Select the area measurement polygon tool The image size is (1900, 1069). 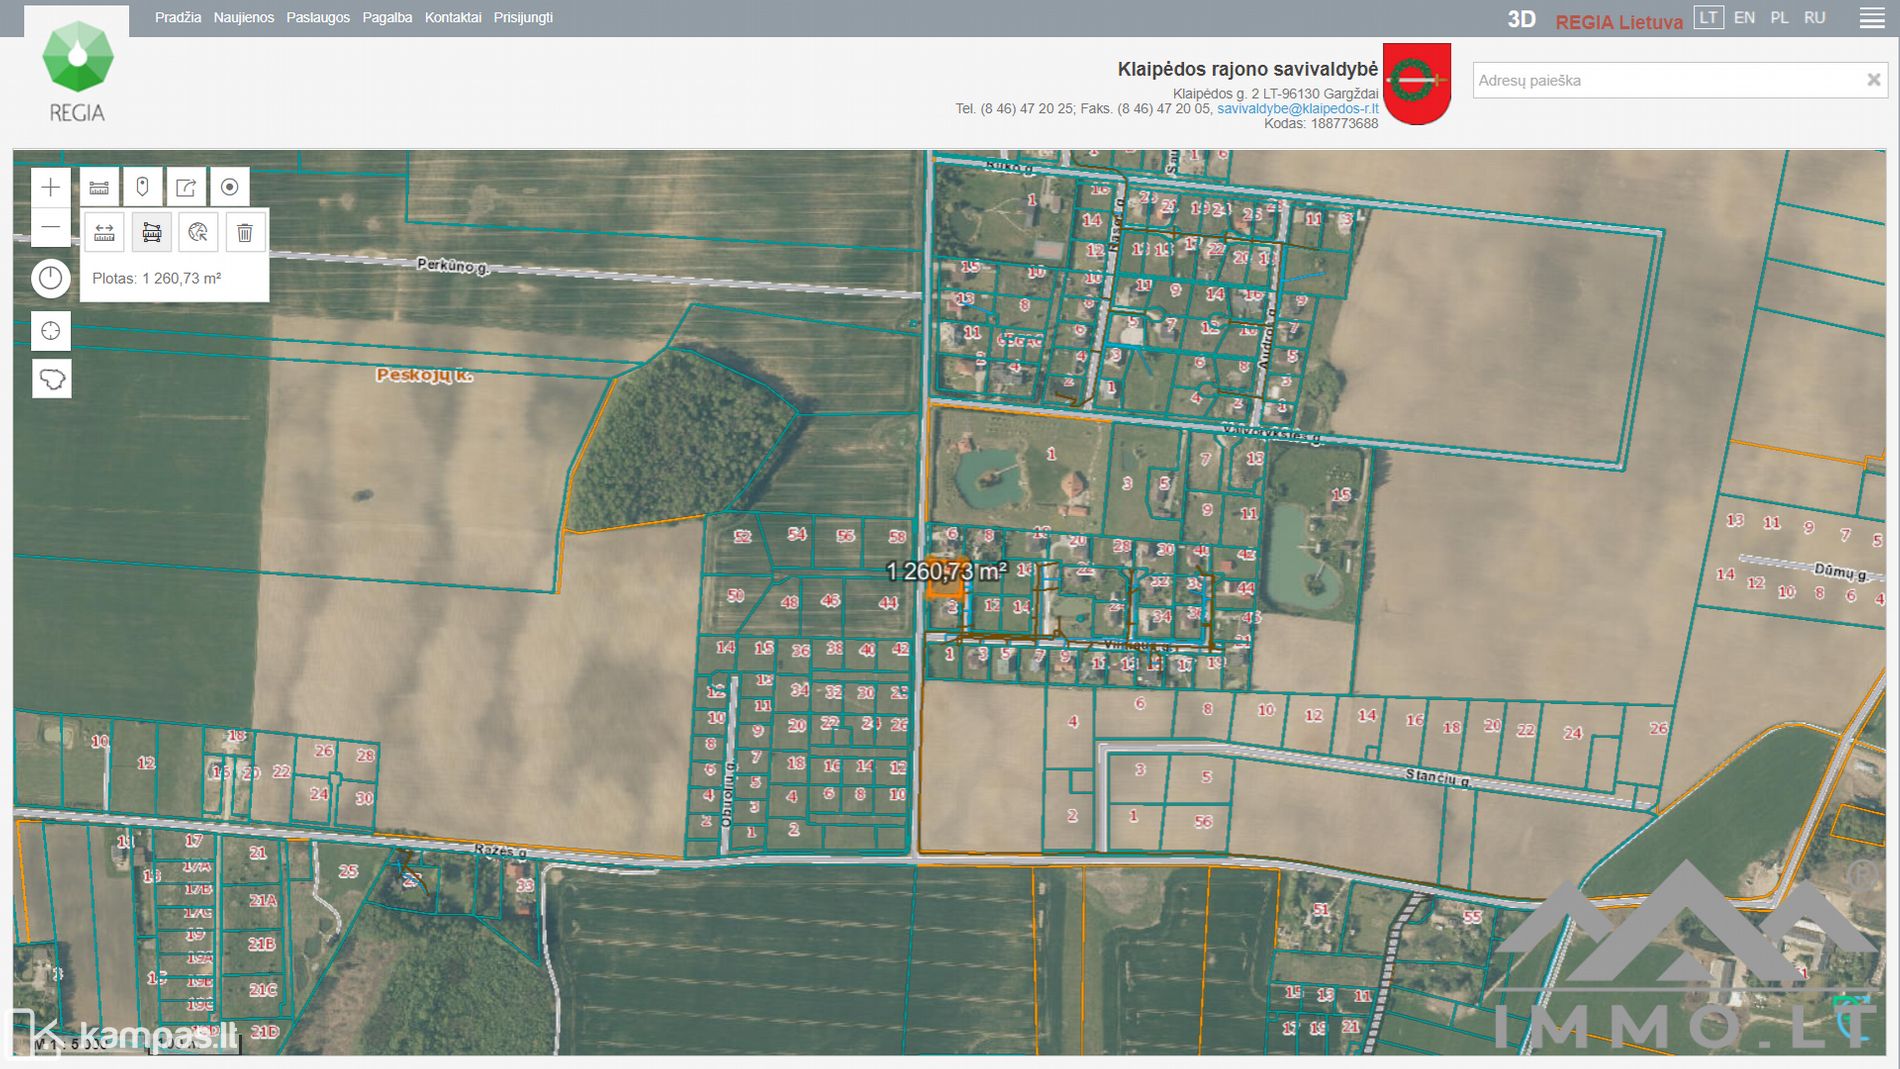click(152, 233)
